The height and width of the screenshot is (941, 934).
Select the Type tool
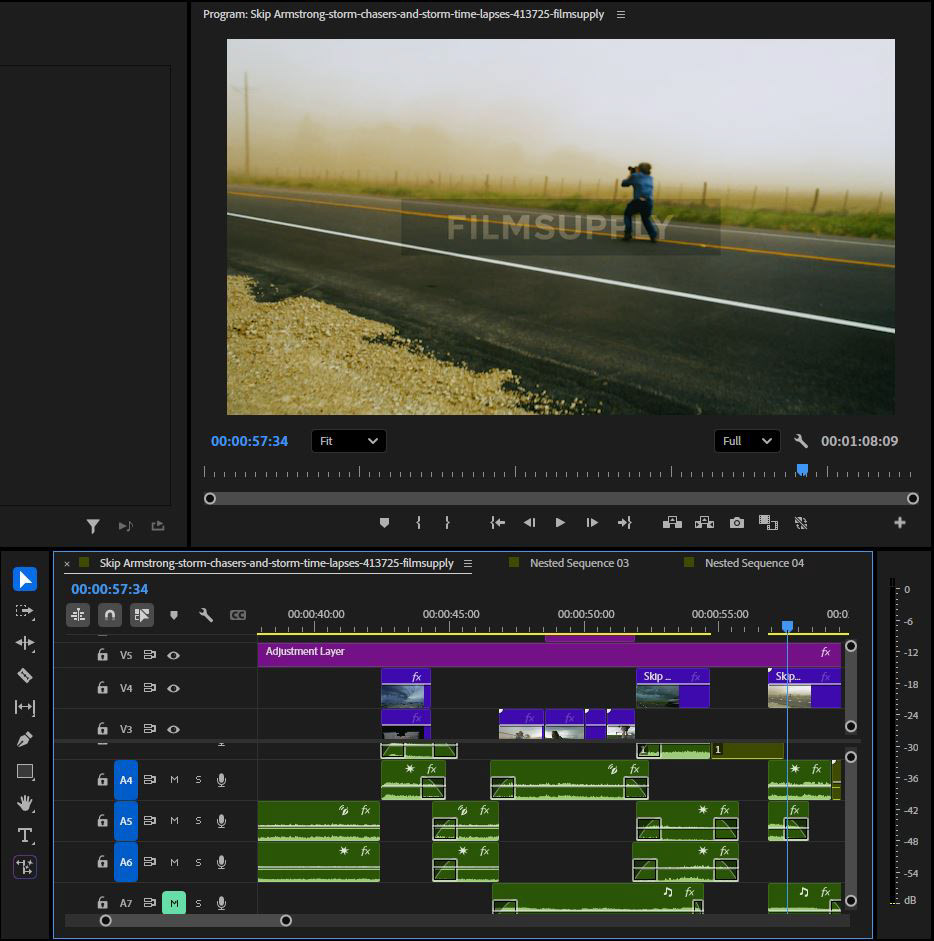(25, 835)
